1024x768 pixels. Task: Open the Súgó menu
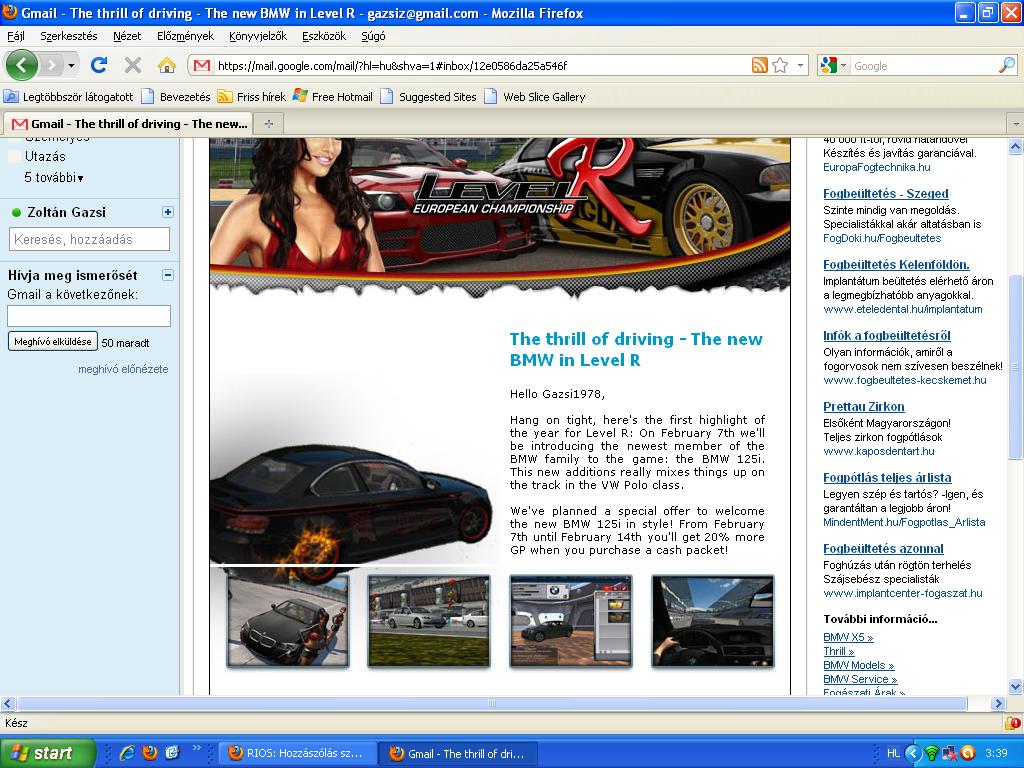point(374,36)
